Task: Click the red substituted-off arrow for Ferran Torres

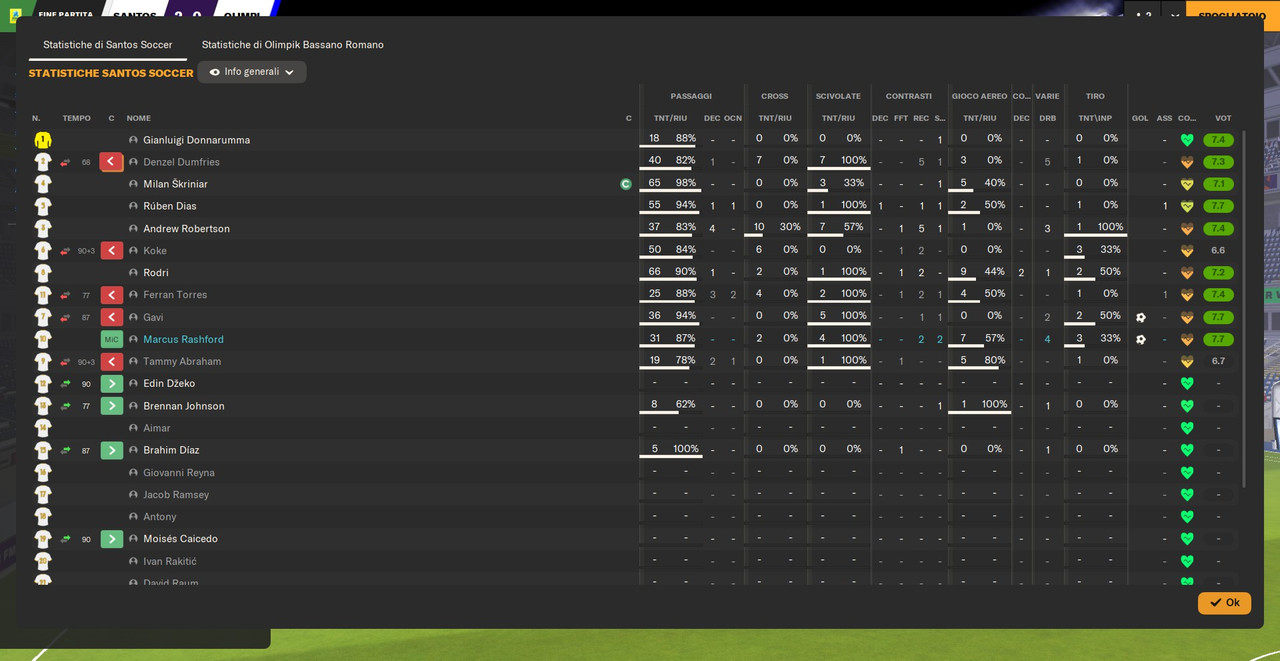Action: [111, 295]
